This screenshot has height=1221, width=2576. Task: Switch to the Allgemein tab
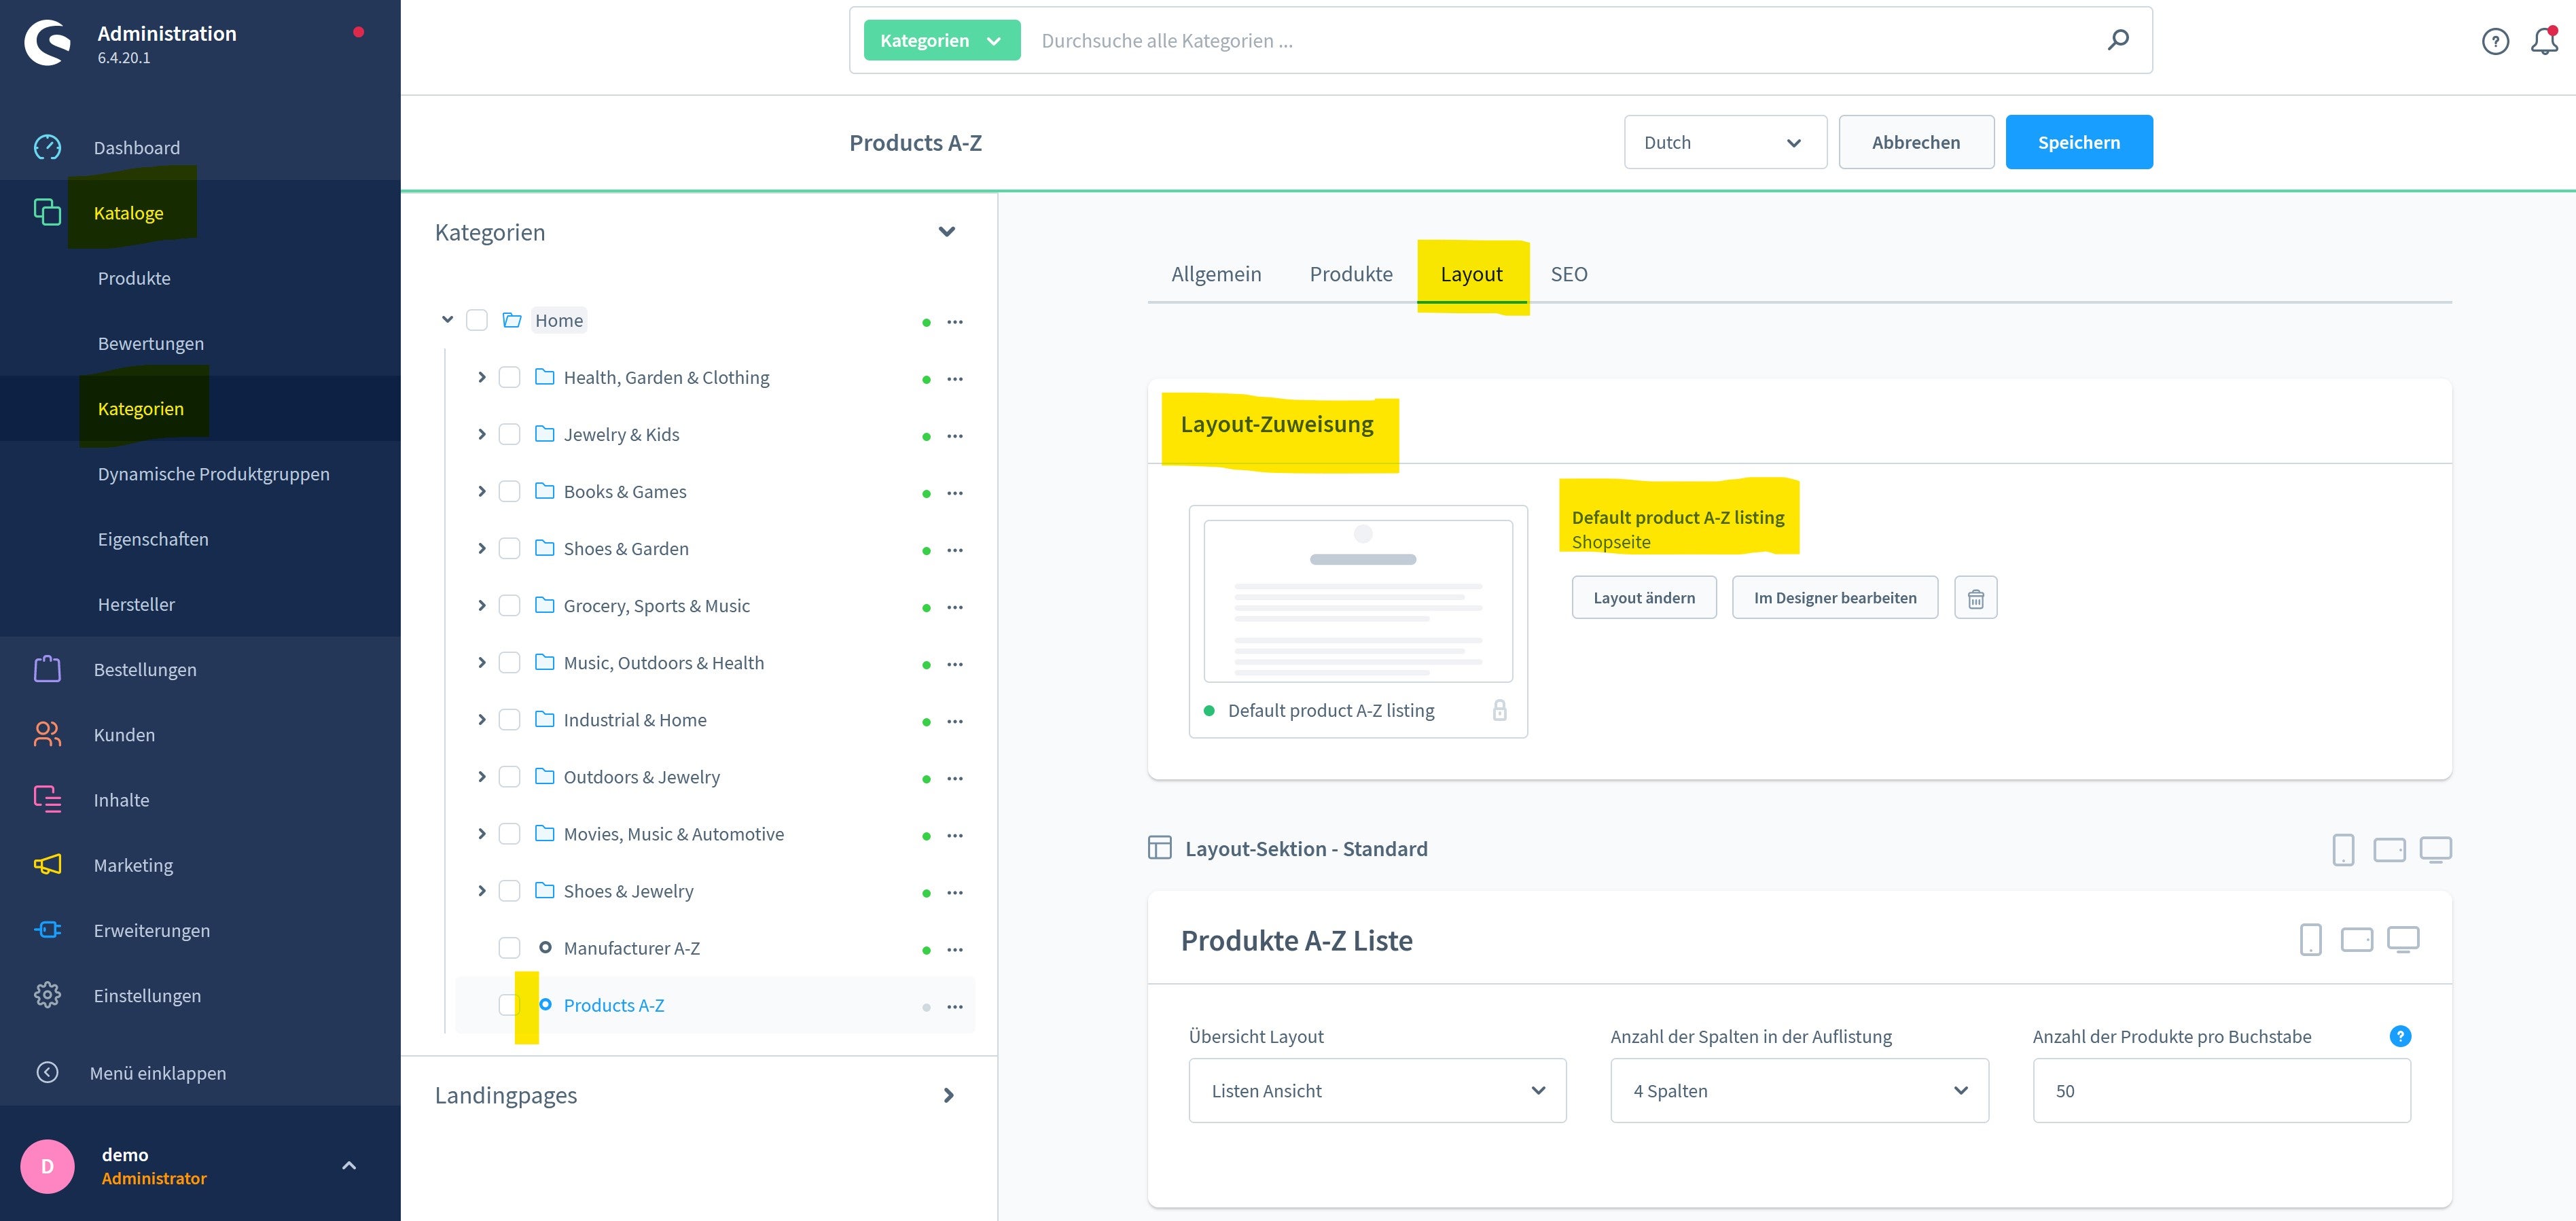click(1216, 273)
